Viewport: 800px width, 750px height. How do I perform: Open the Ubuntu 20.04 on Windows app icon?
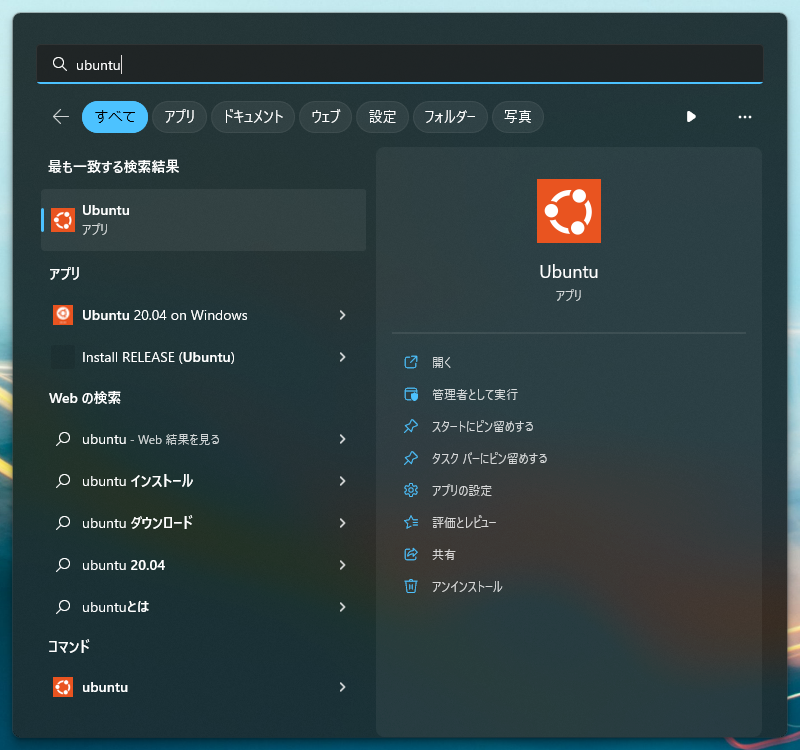tap(63, 315)
